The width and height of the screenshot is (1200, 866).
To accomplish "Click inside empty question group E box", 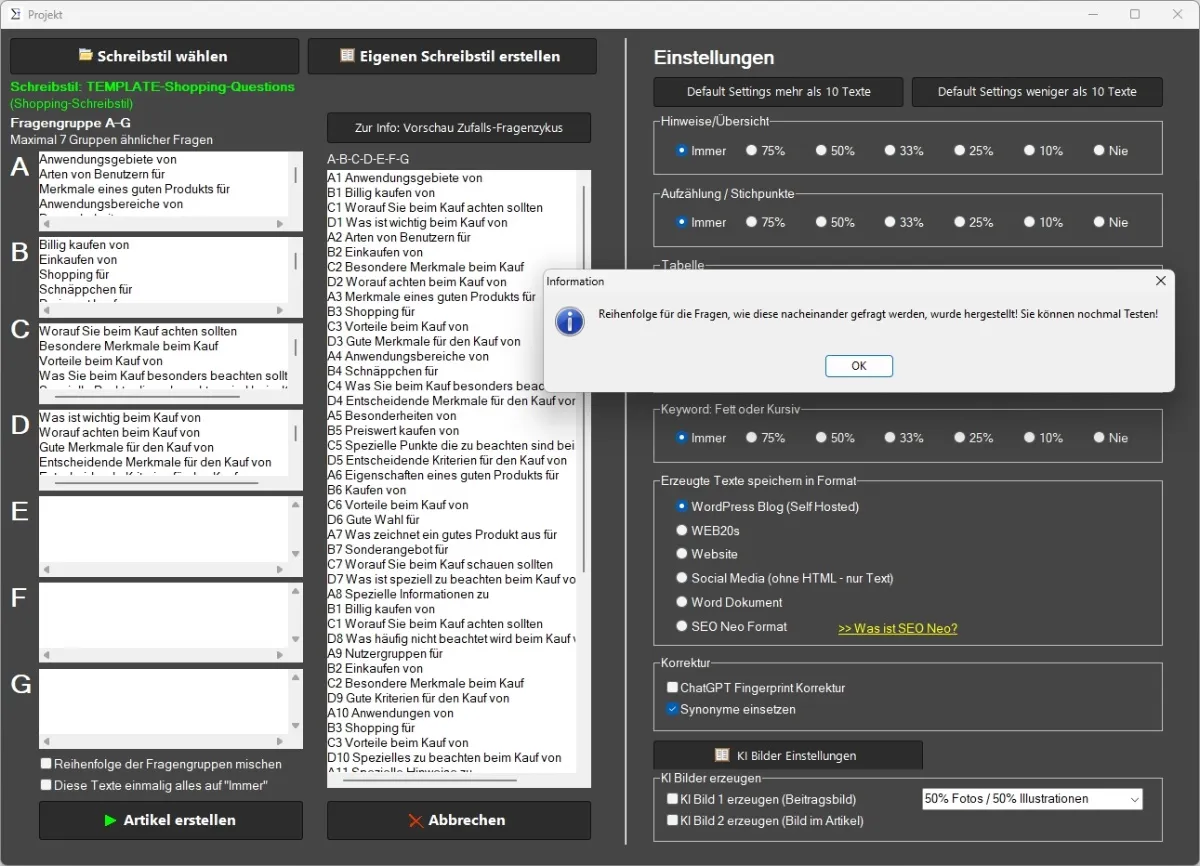I will click(x=163, y=529).
